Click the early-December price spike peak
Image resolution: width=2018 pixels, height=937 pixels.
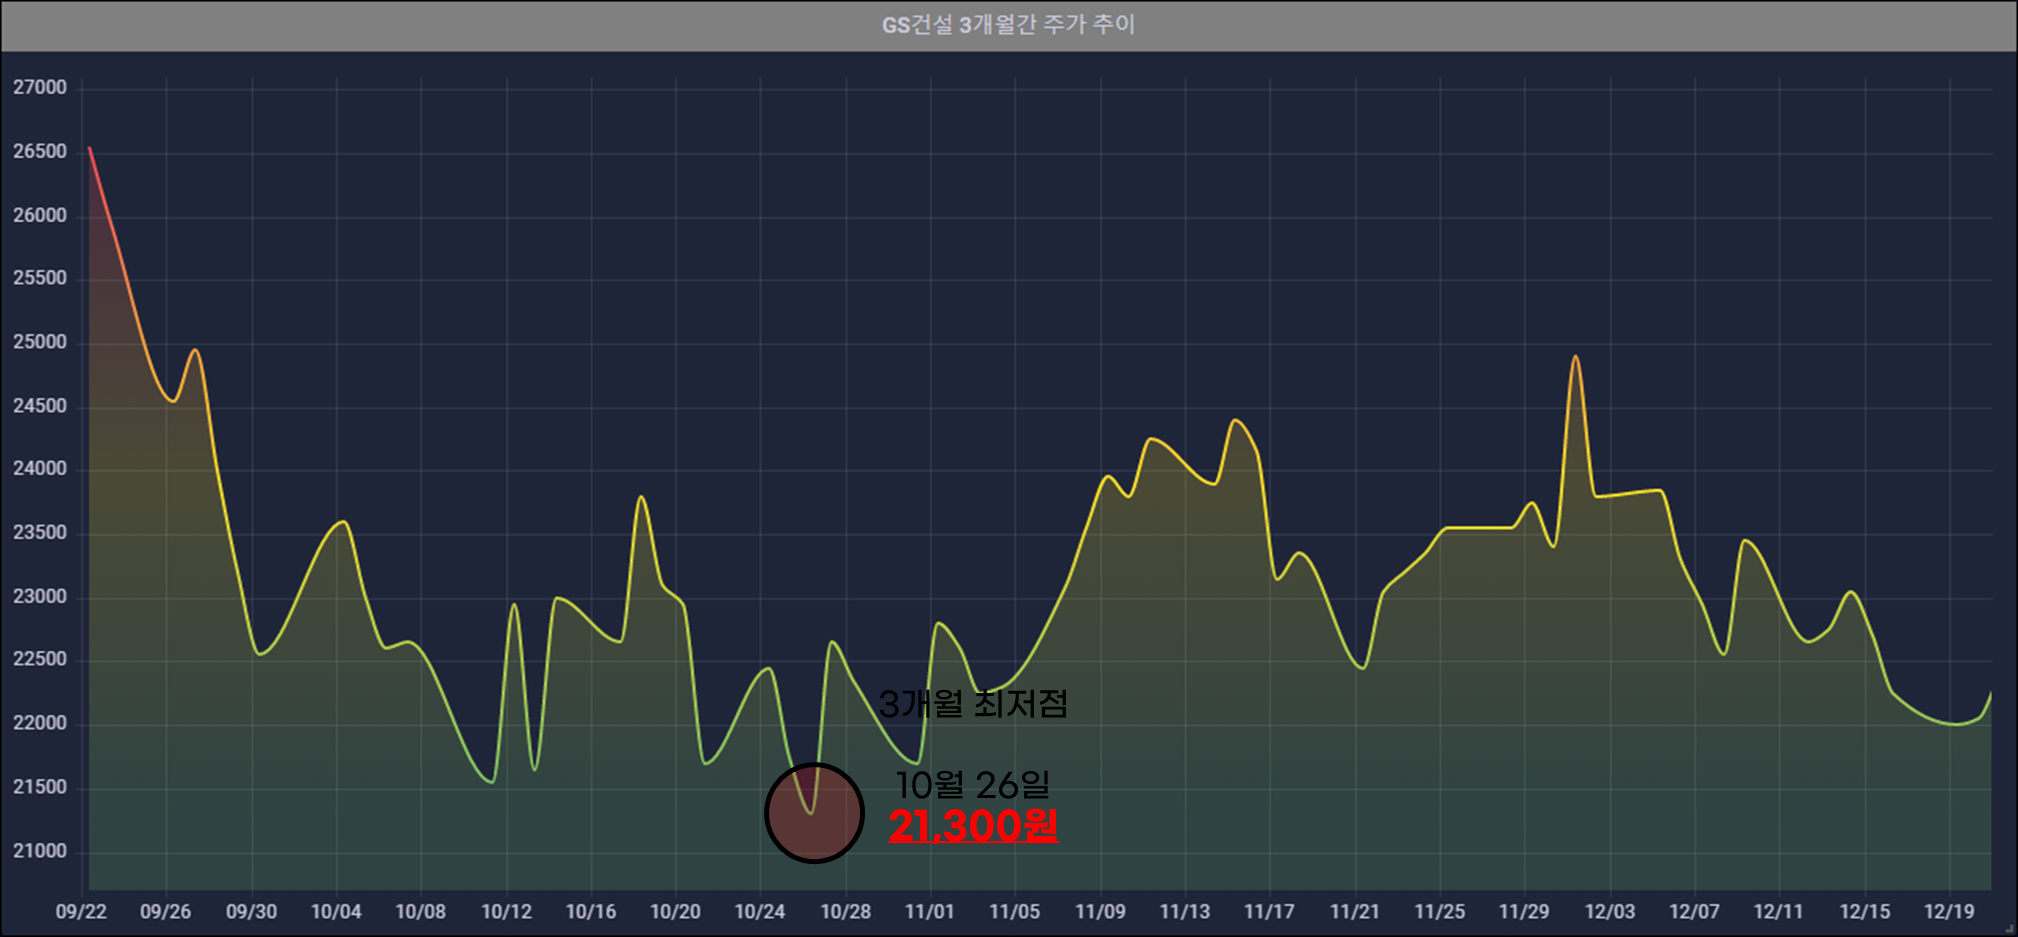tap(1575, 357)
